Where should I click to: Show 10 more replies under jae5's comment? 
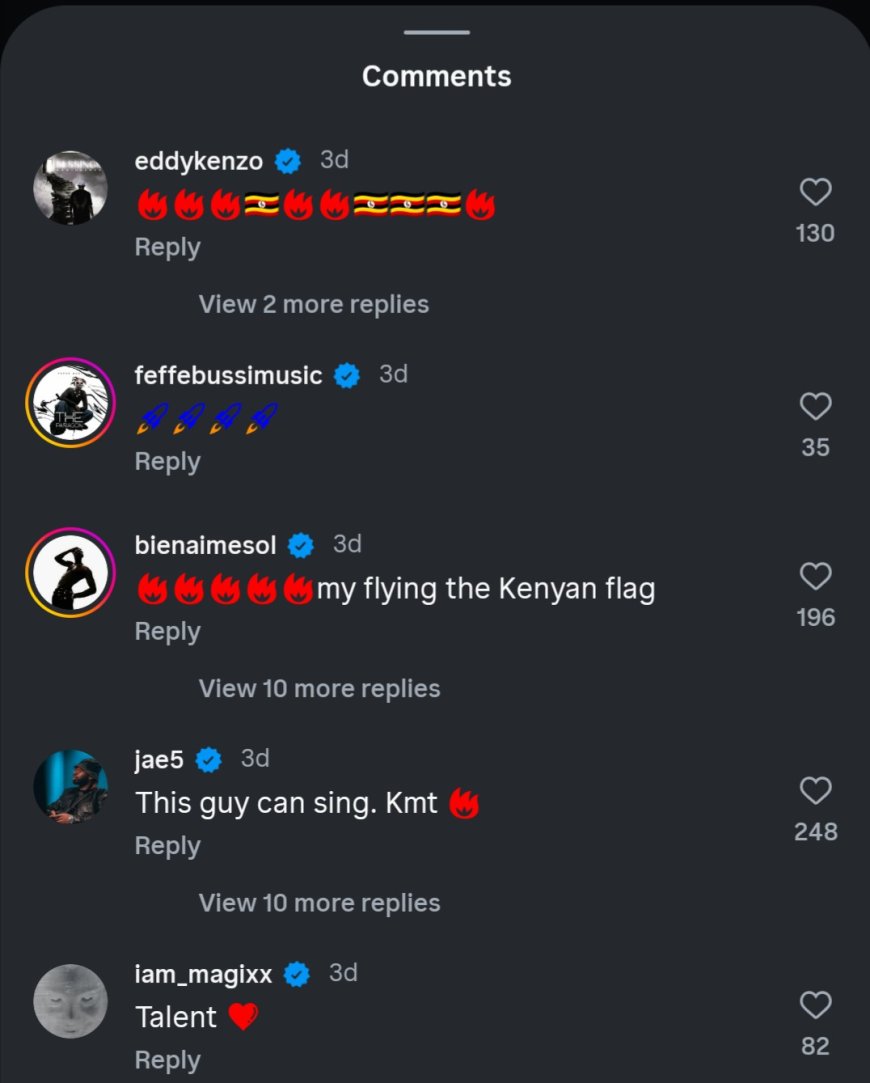tap(319, 903)
